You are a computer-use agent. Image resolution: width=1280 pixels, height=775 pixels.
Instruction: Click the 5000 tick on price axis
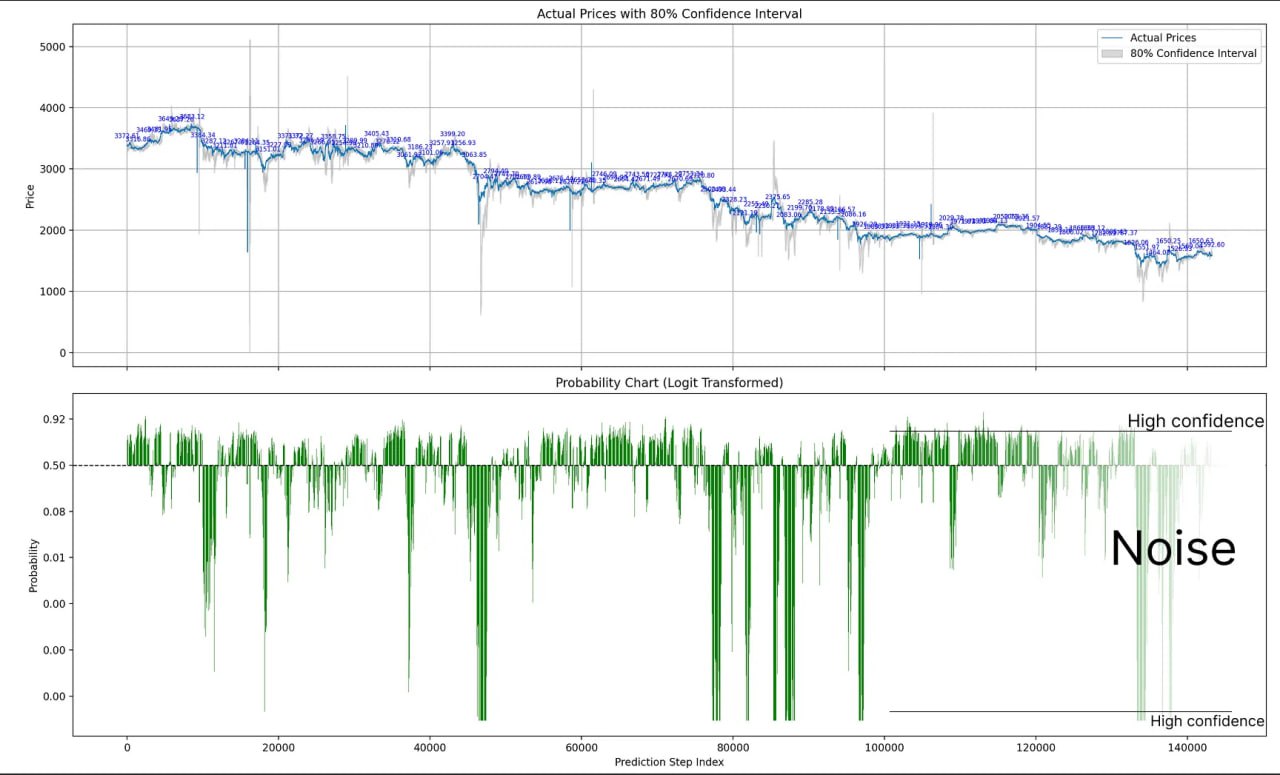coord(52,47)
